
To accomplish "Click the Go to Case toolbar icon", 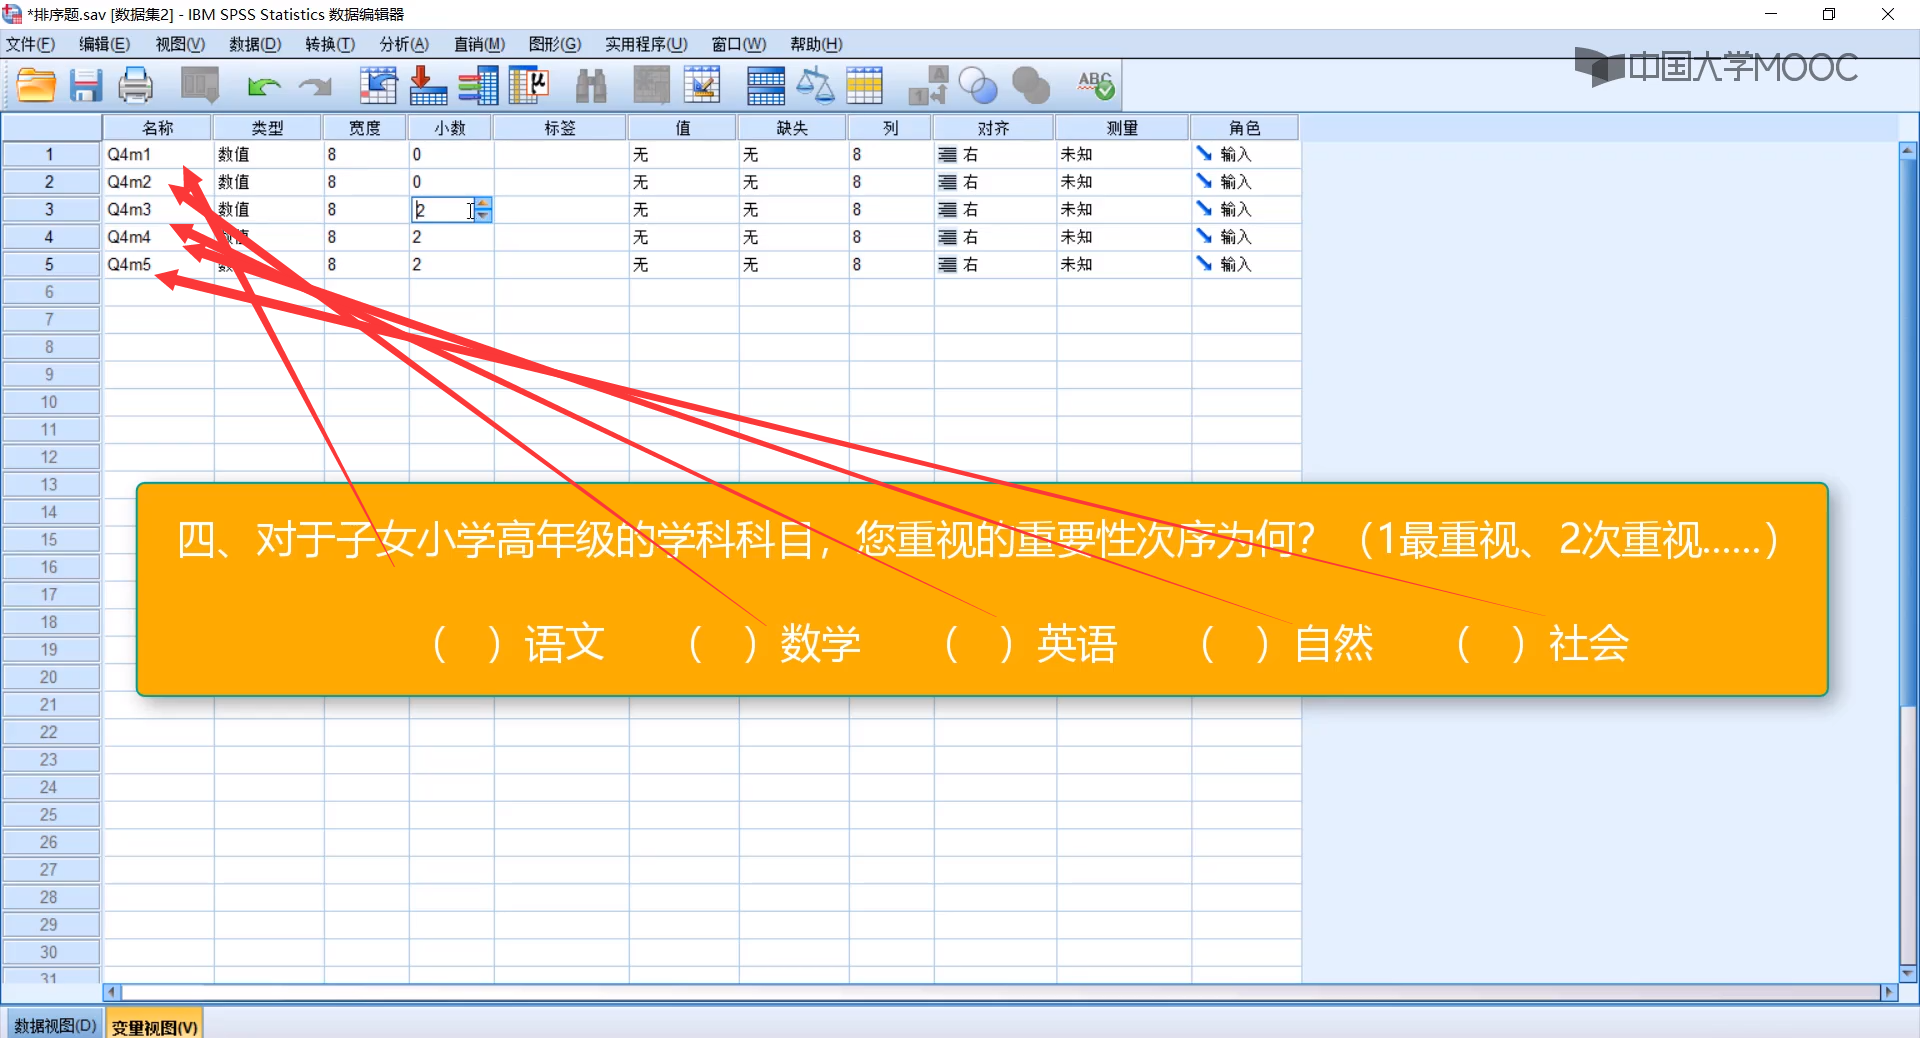I will 378,86.
